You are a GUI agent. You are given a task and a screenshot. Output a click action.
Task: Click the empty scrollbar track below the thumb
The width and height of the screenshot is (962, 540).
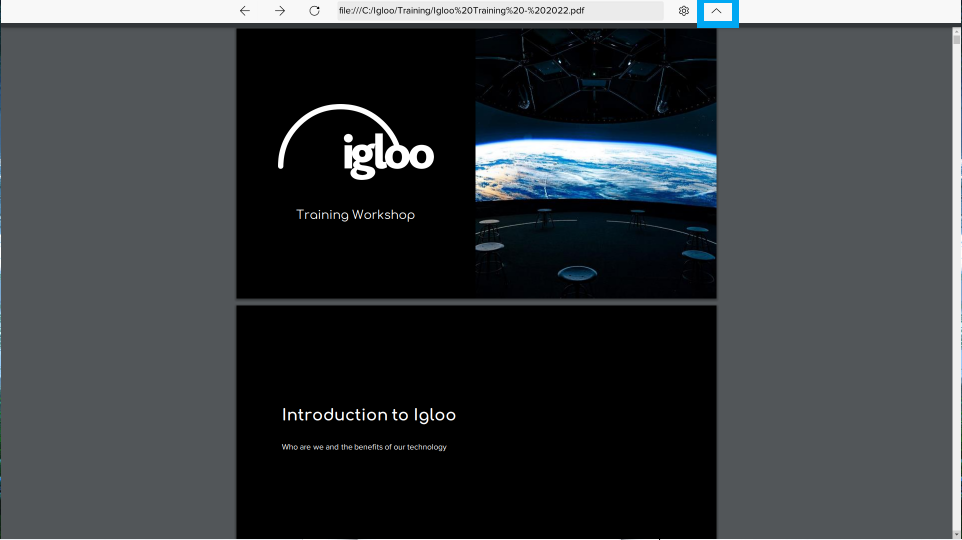click(x=956, y=300)
